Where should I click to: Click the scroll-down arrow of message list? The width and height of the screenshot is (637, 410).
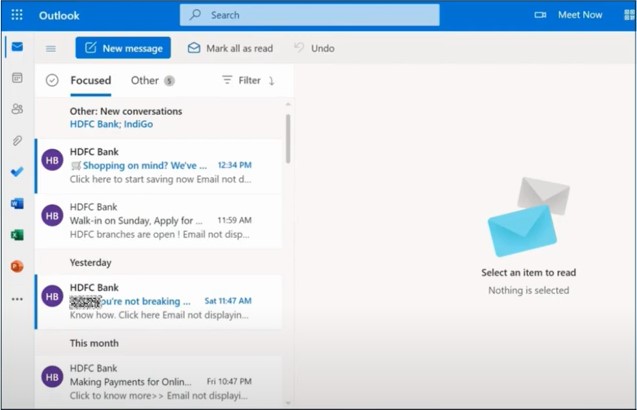288,403
